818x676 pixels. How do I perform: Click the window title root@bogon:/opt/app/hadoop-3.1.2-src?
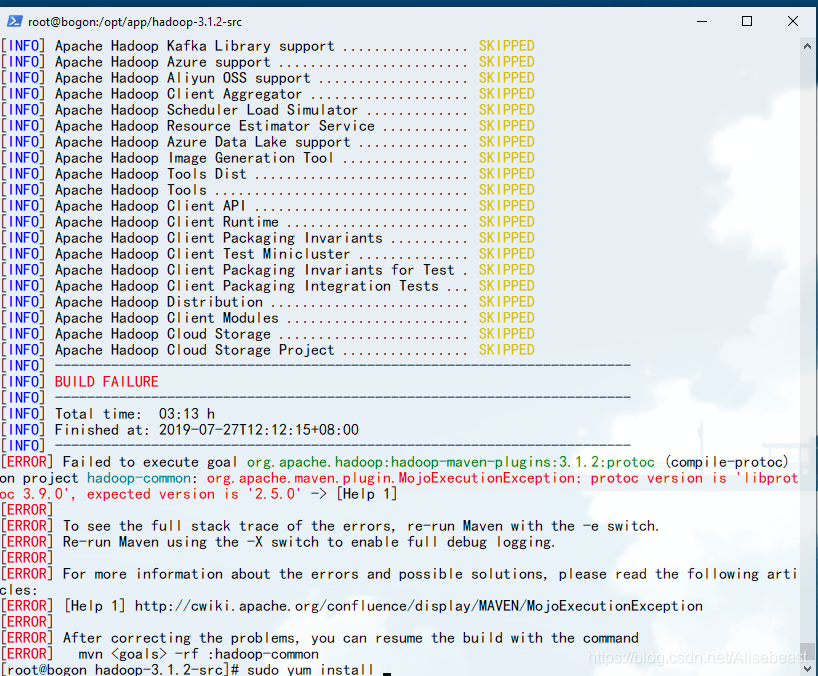[x=135, y=22]
